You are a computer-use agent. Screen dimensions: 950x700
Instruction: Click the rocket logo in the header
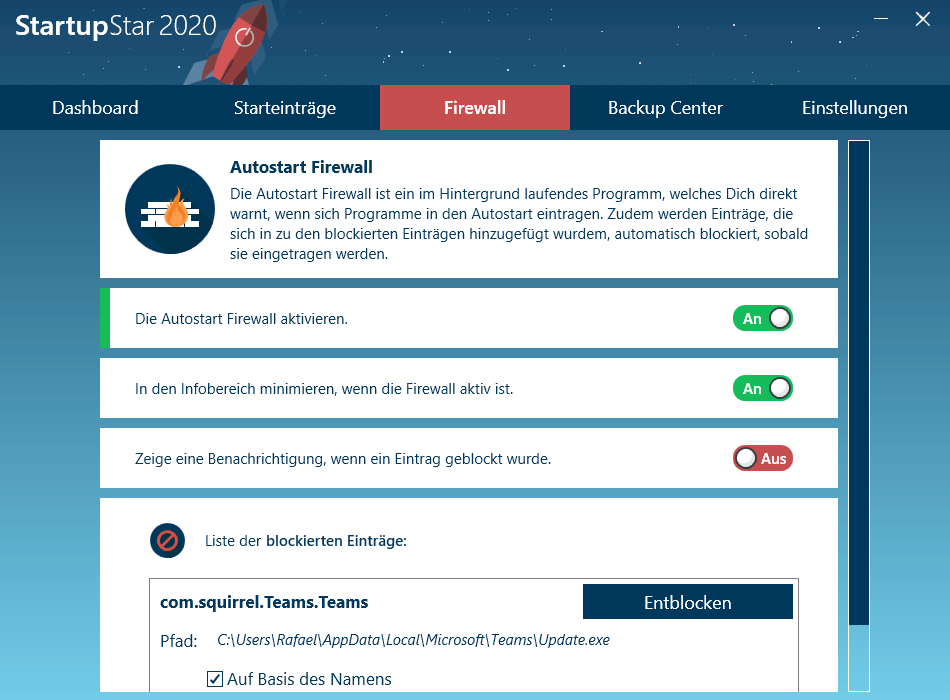[233, 45]
